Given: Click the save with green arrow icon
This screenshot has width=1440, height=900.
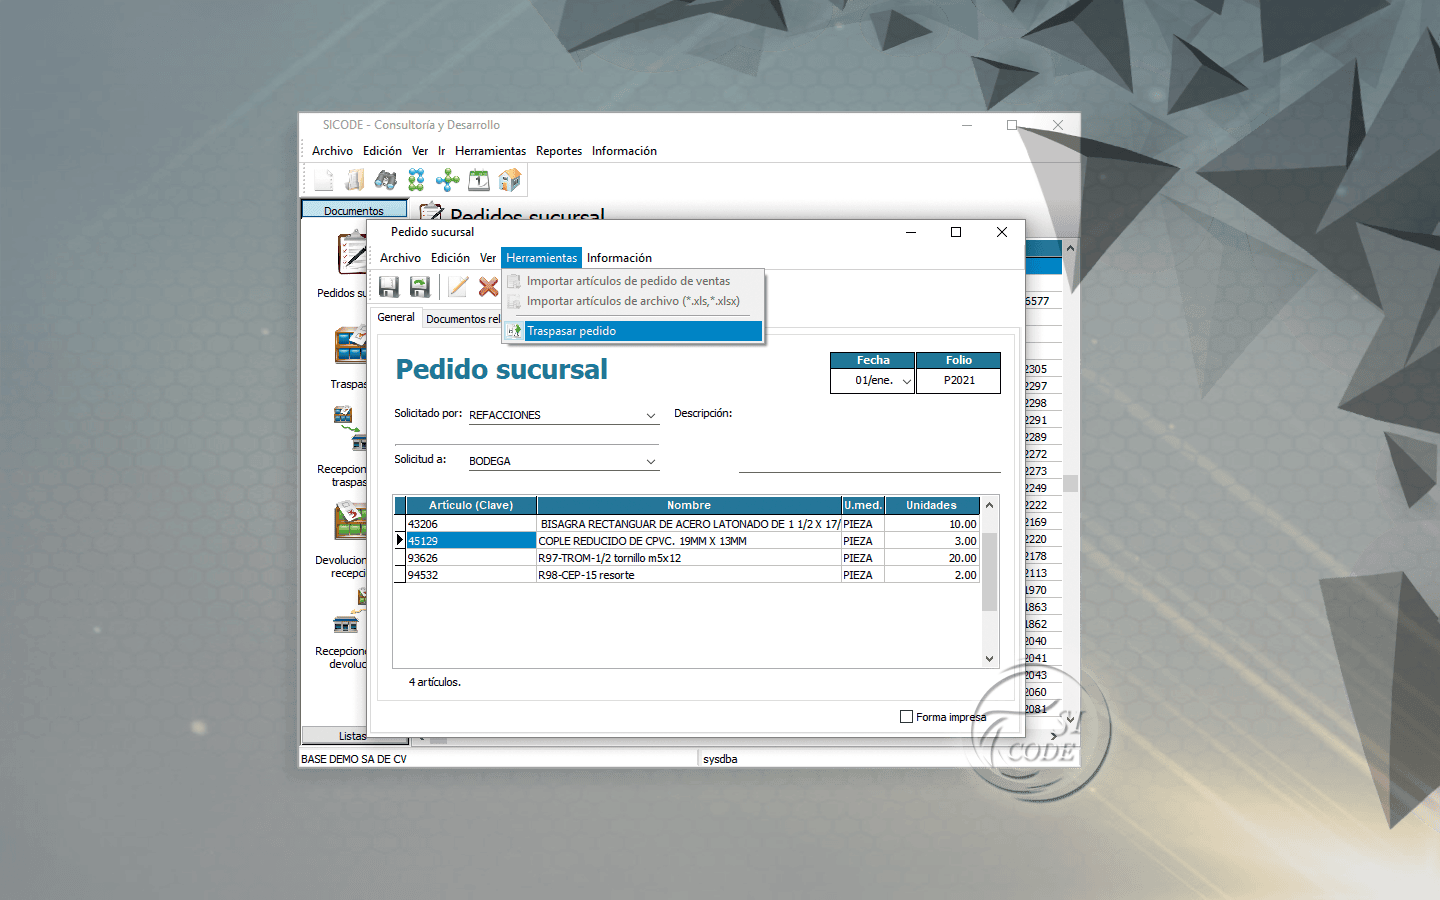Looking at the screenshot, I should click(x=420, y=287).
